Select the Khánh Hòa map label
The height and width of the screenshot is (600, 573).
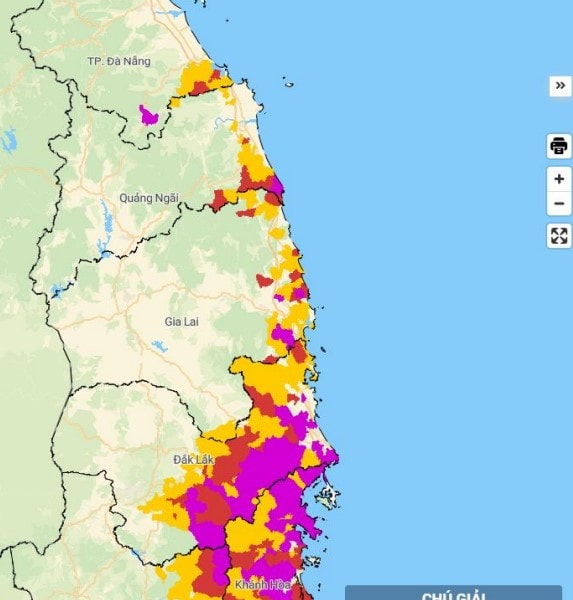[x=263, y=585]
